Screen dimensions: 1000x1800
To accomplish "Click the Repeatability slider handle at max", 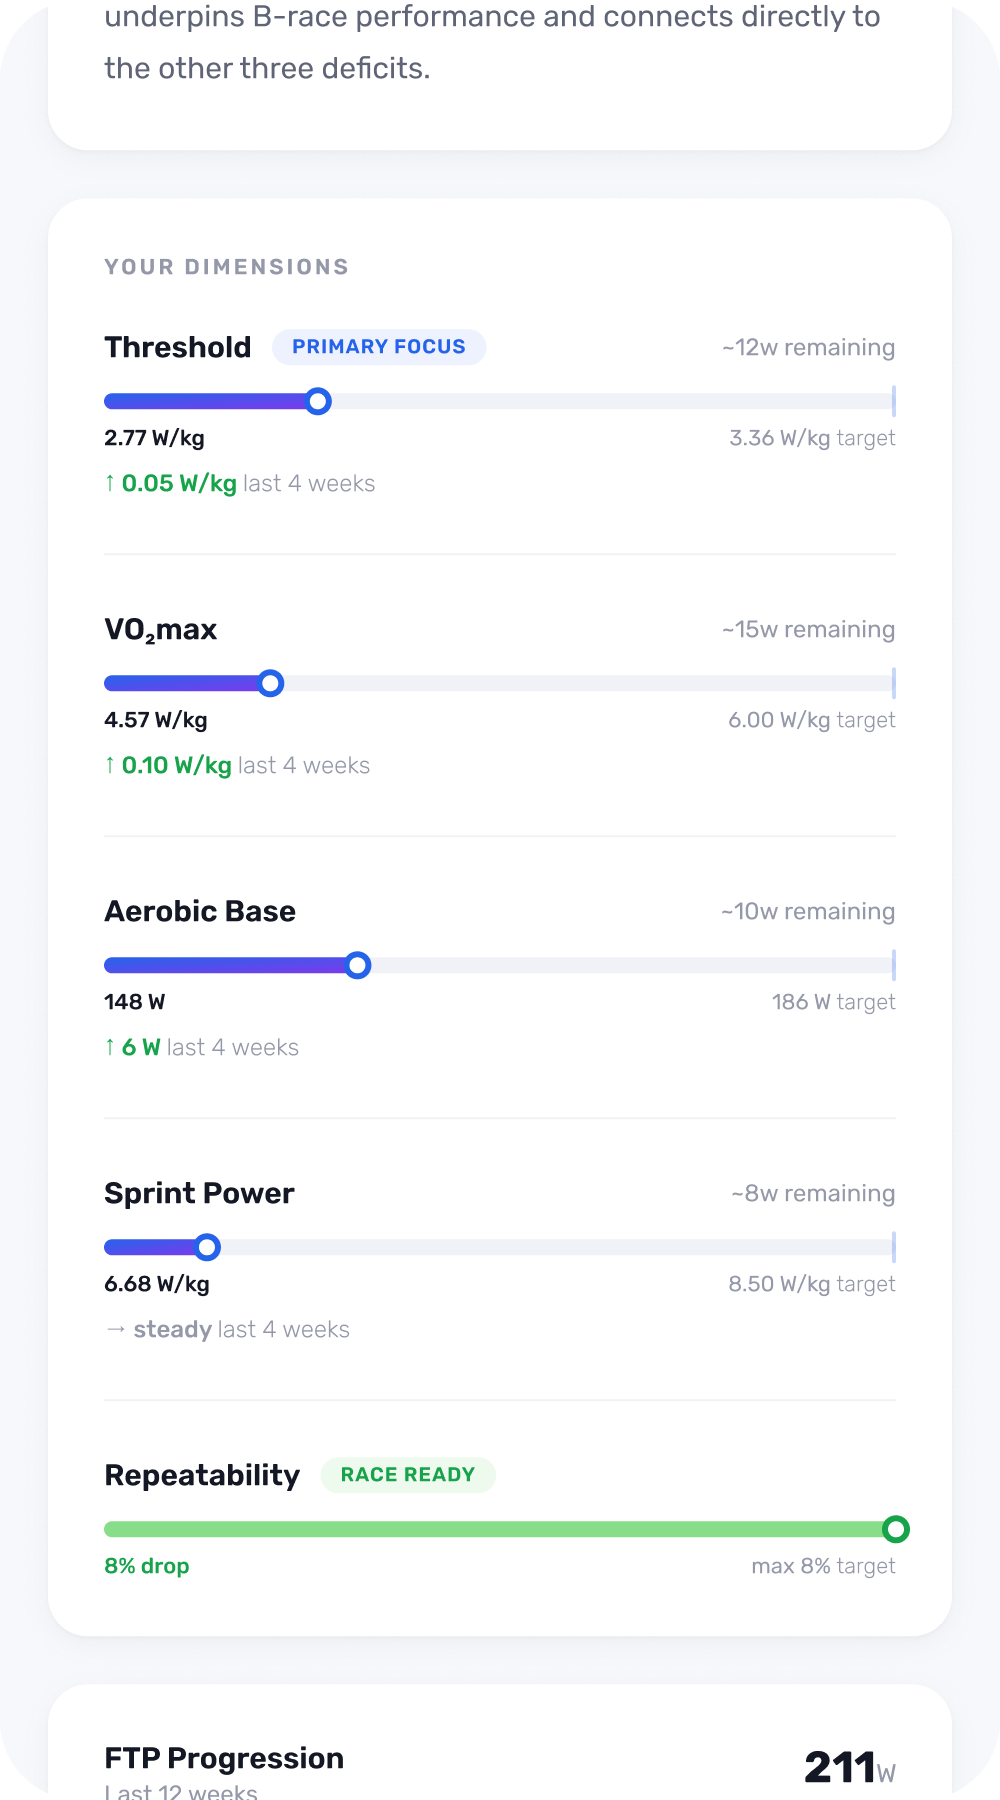I will point(896,1529).
